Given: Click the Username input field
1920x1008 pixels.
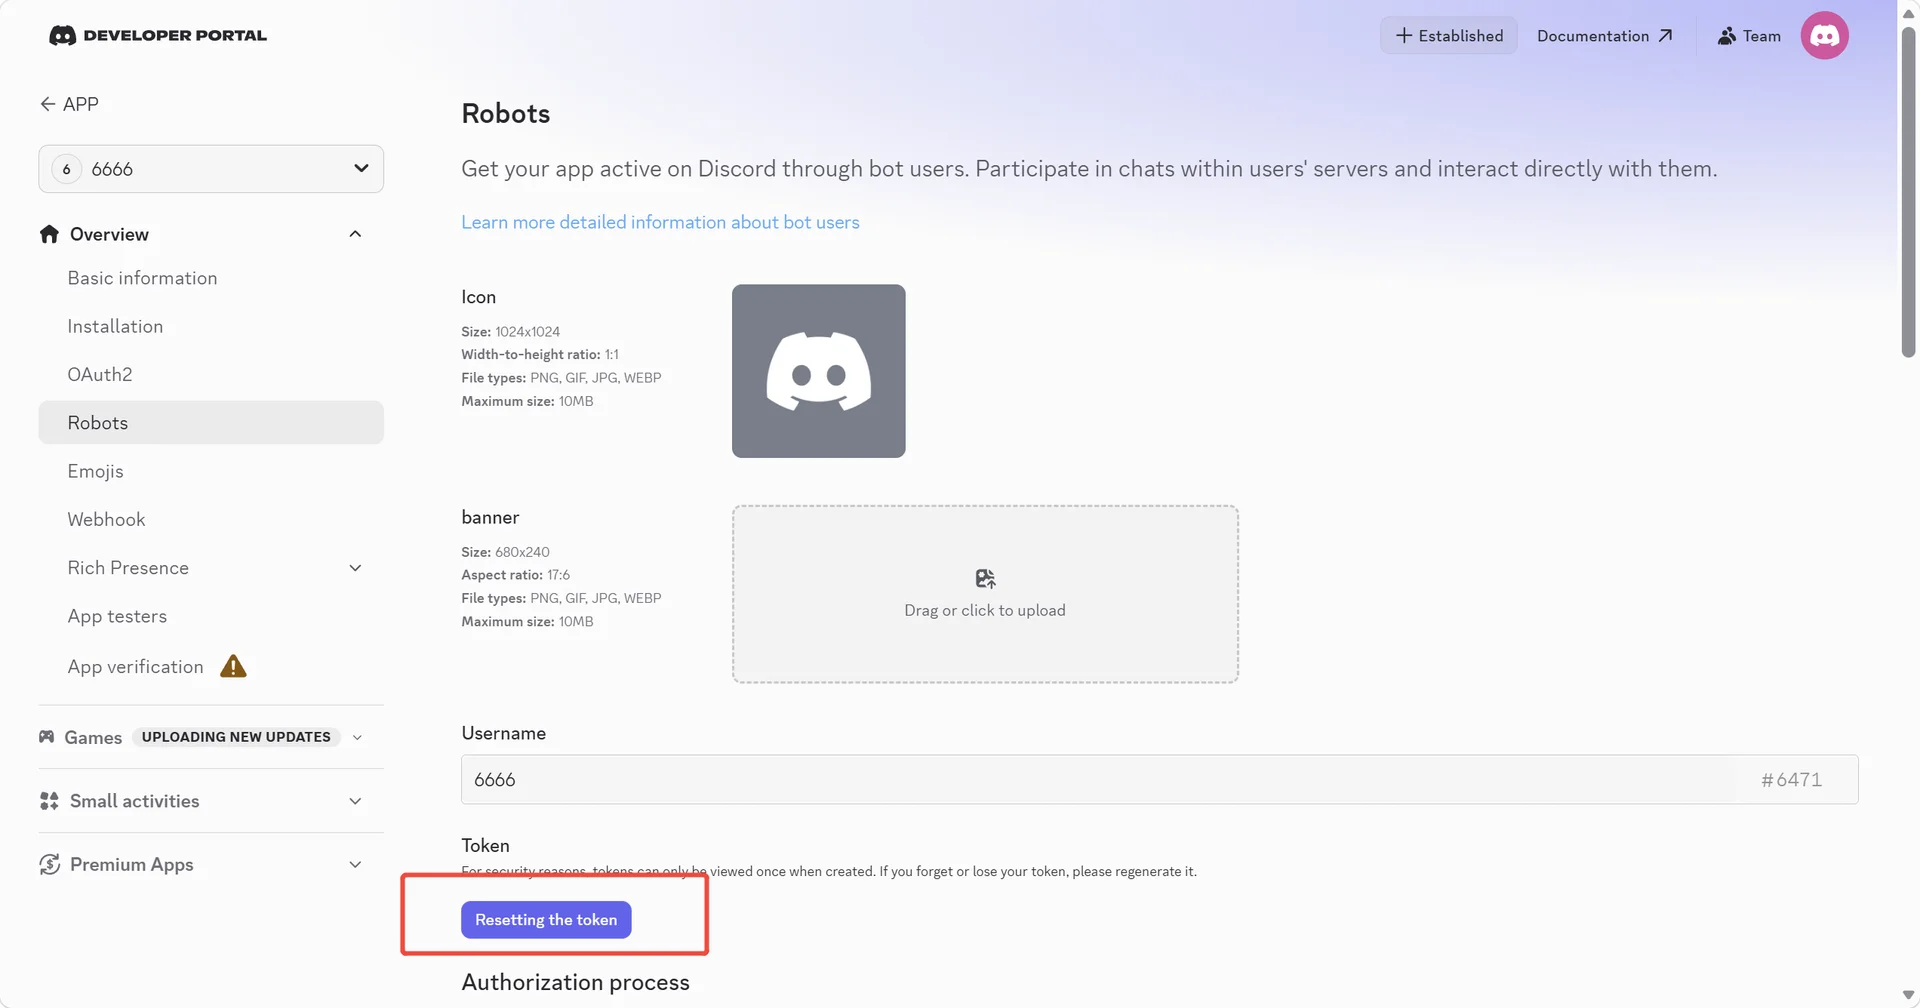Looking at the screenshot, I should tap(1159, 779).
